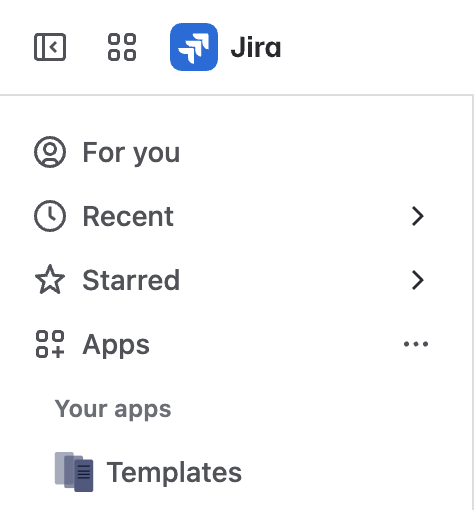Open the For you page

coord(233,152)
